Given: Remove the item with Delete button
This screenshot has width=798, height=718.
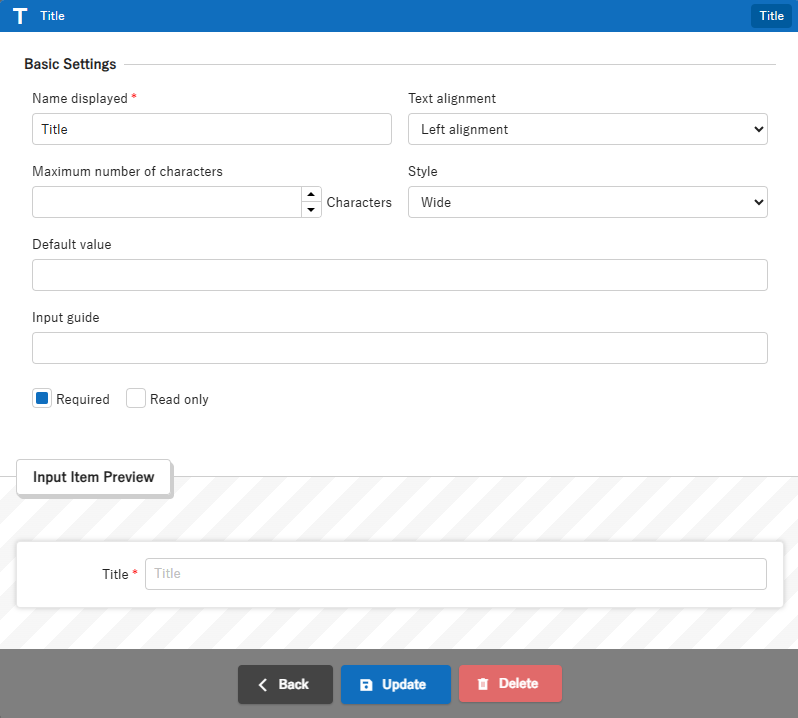Looking at the screenshot, I should [x=510, y=683].
